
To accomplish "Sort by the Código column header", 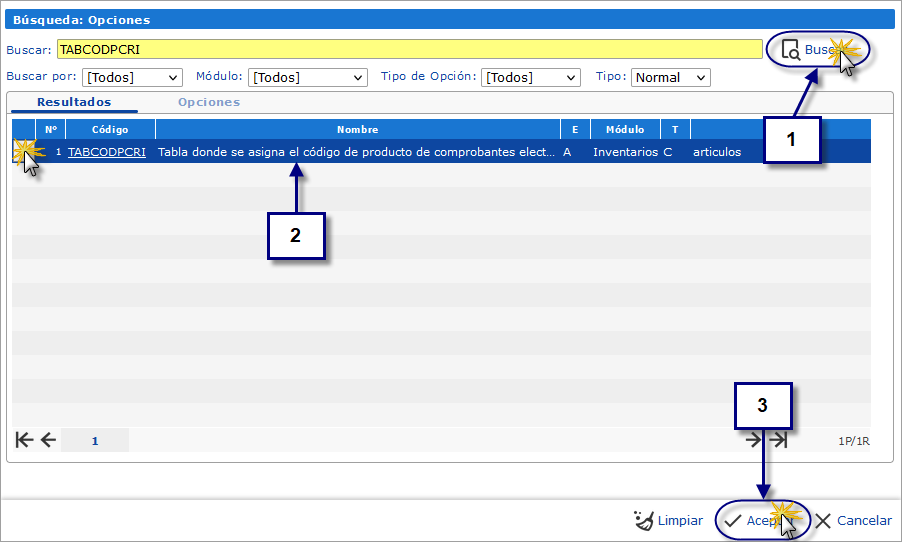I will [110, 129].
